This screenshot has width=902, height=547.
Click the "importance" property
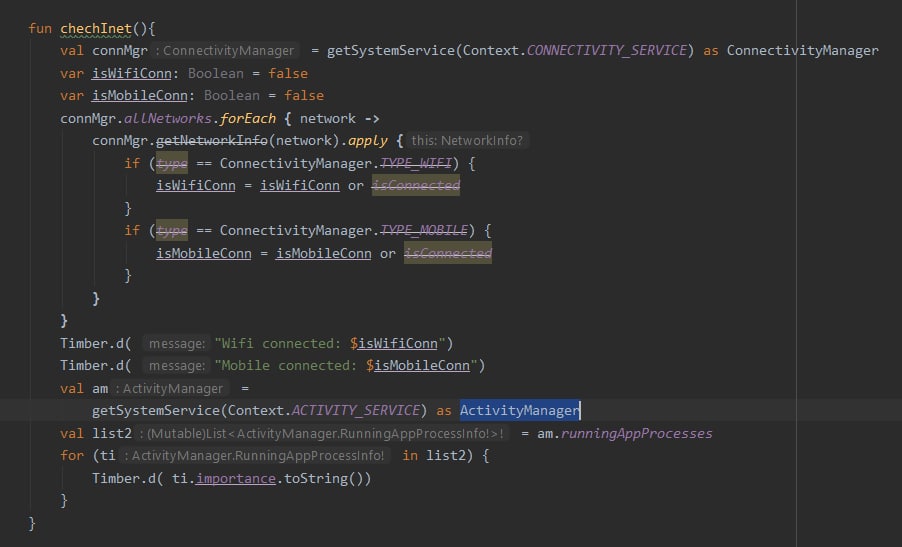point(235,479)
